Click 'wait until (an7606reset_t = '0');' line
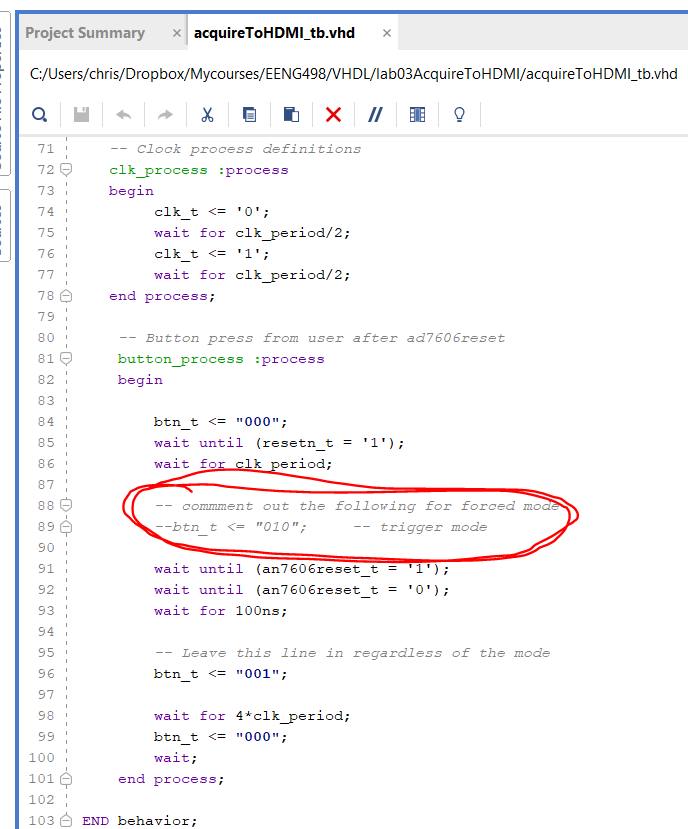This screenshot has width=688, height=829. click(302, 590)
